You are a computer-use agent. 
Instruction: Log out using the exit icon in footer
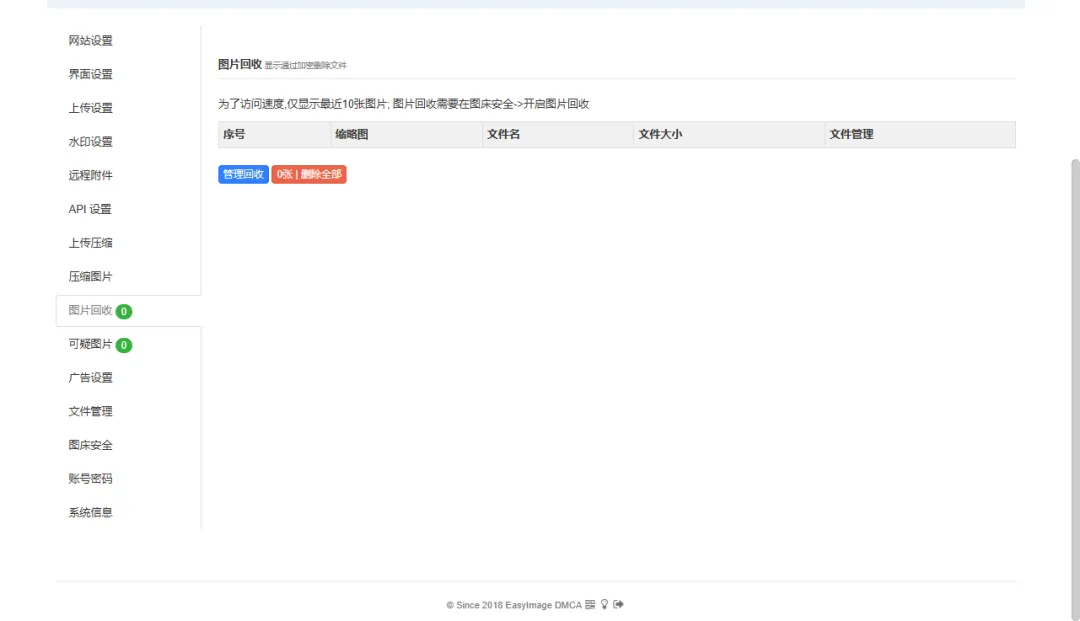(x=619, y=604)
